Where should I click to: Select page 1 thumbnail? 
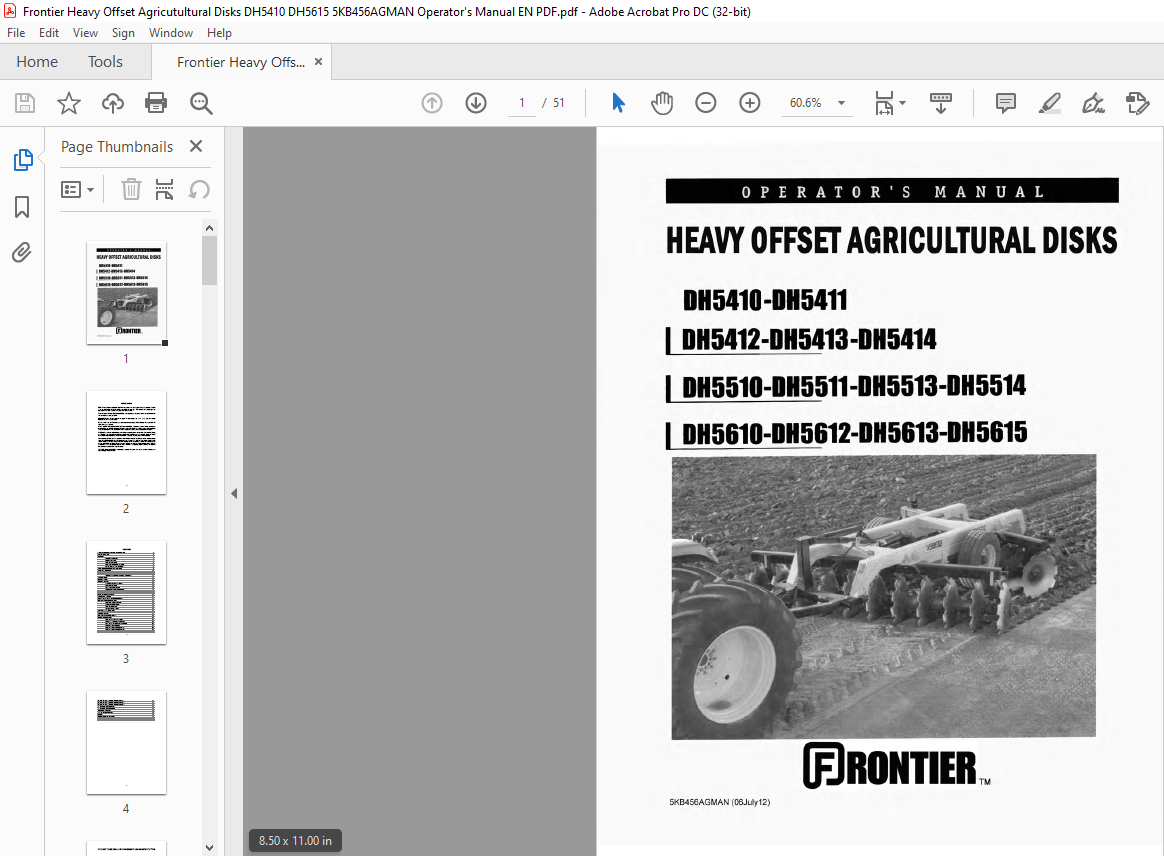126,293
